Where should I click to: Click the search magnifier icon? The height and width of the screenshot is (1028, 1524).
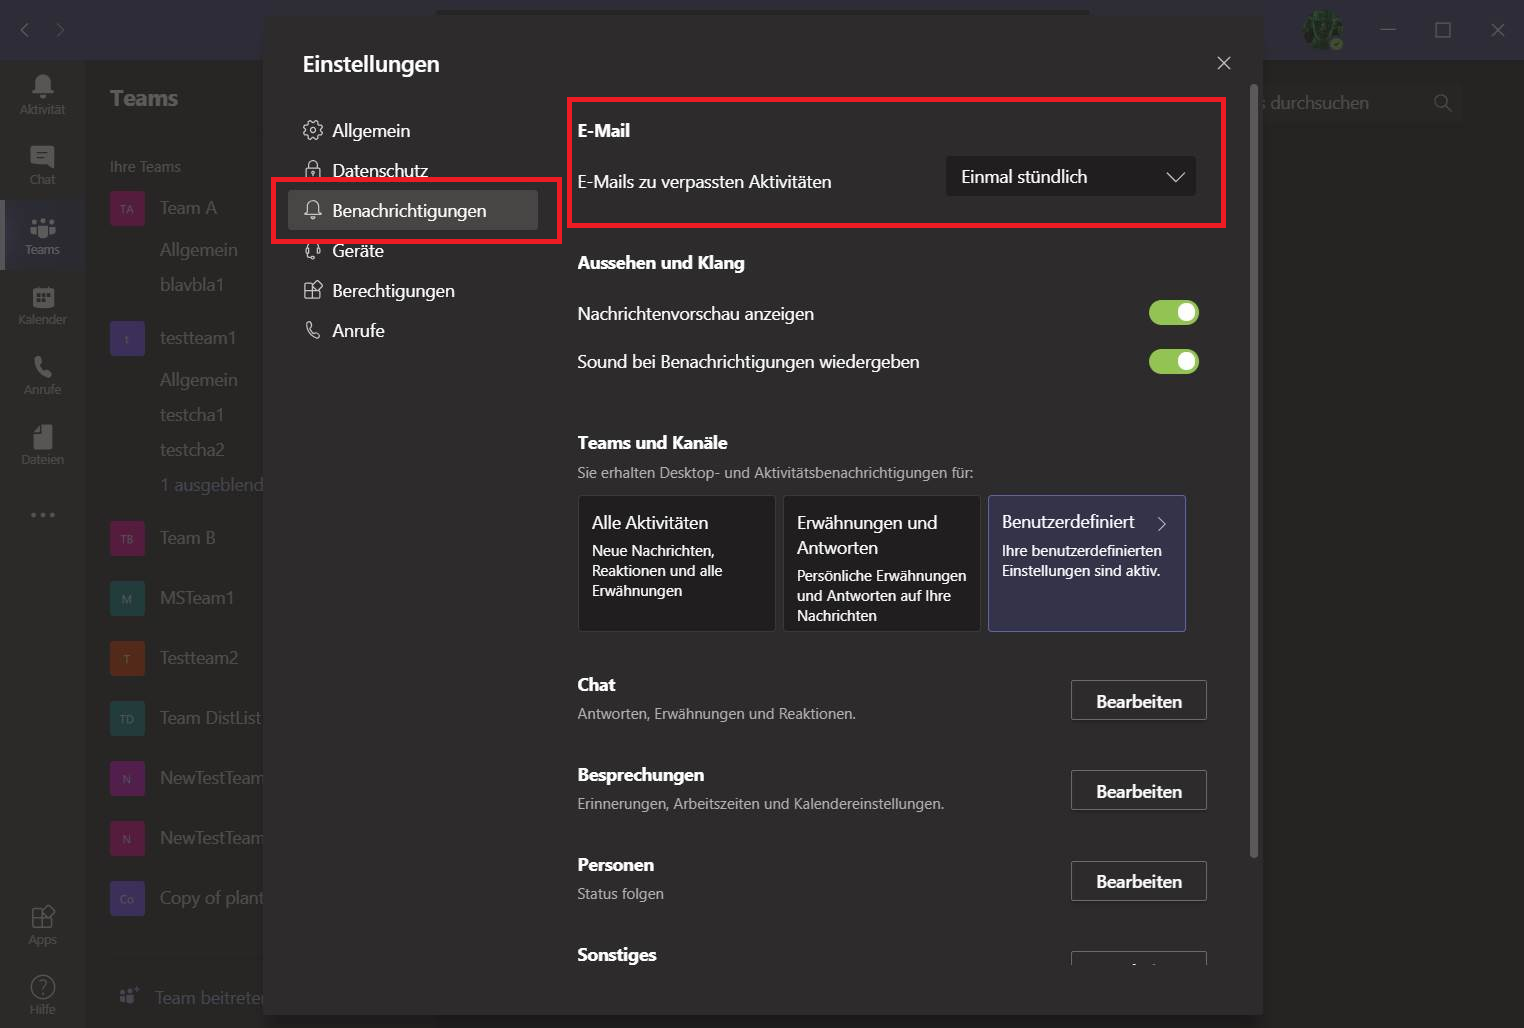point(1442,102)
